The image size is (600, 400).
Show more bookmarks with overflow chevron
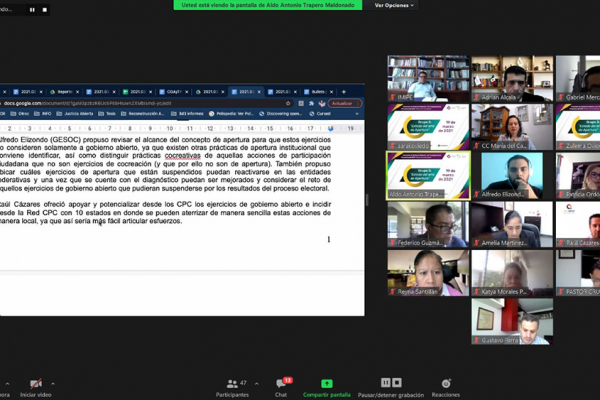(357, 114)
